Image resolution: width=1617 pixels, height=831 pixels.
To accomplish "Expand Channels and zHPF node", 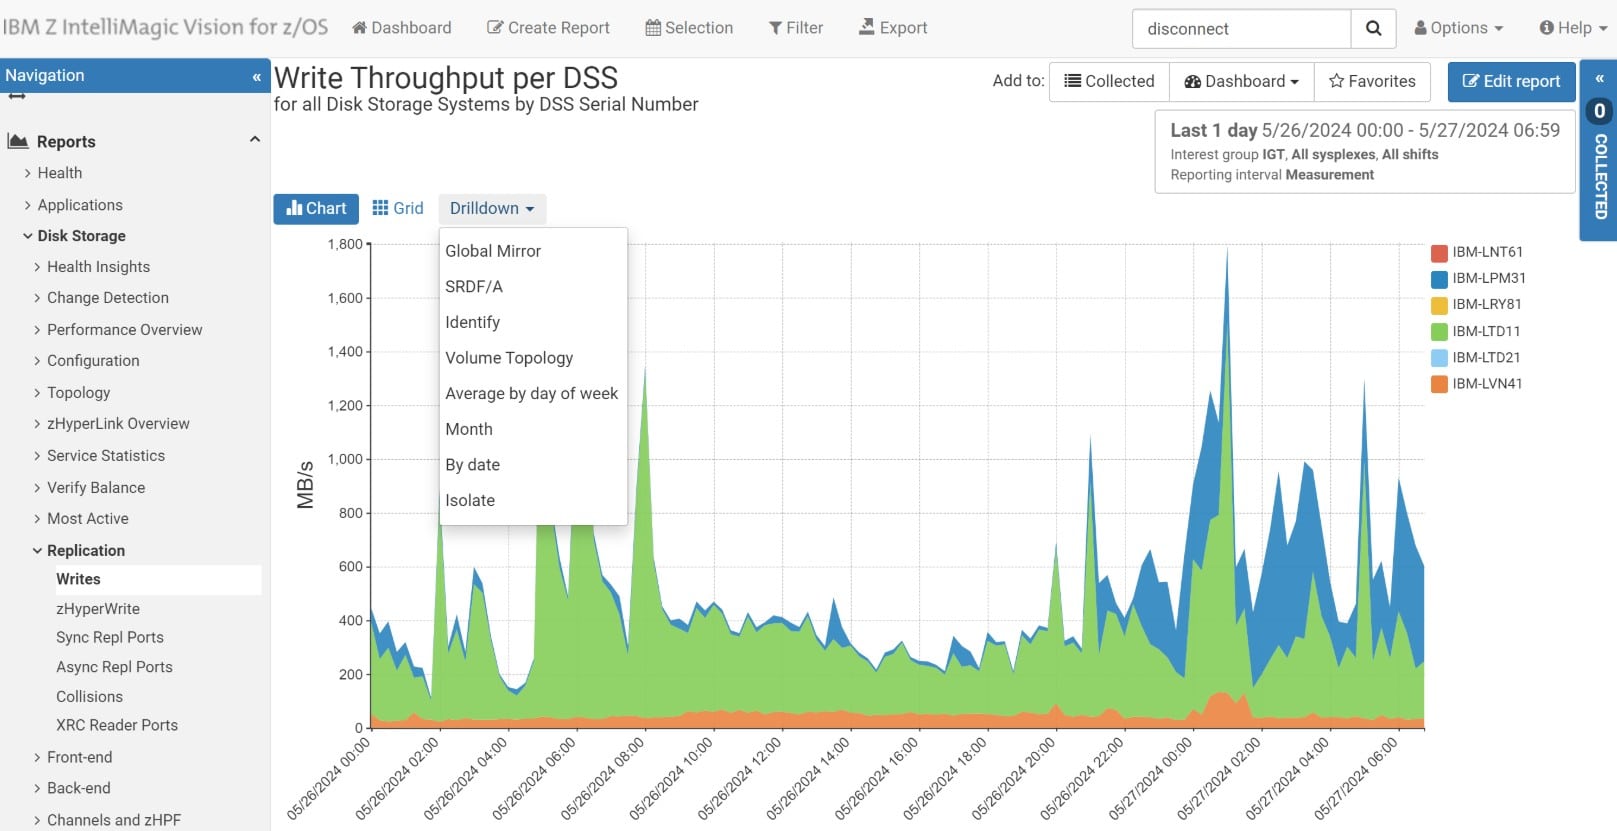I will click(37, 820).
